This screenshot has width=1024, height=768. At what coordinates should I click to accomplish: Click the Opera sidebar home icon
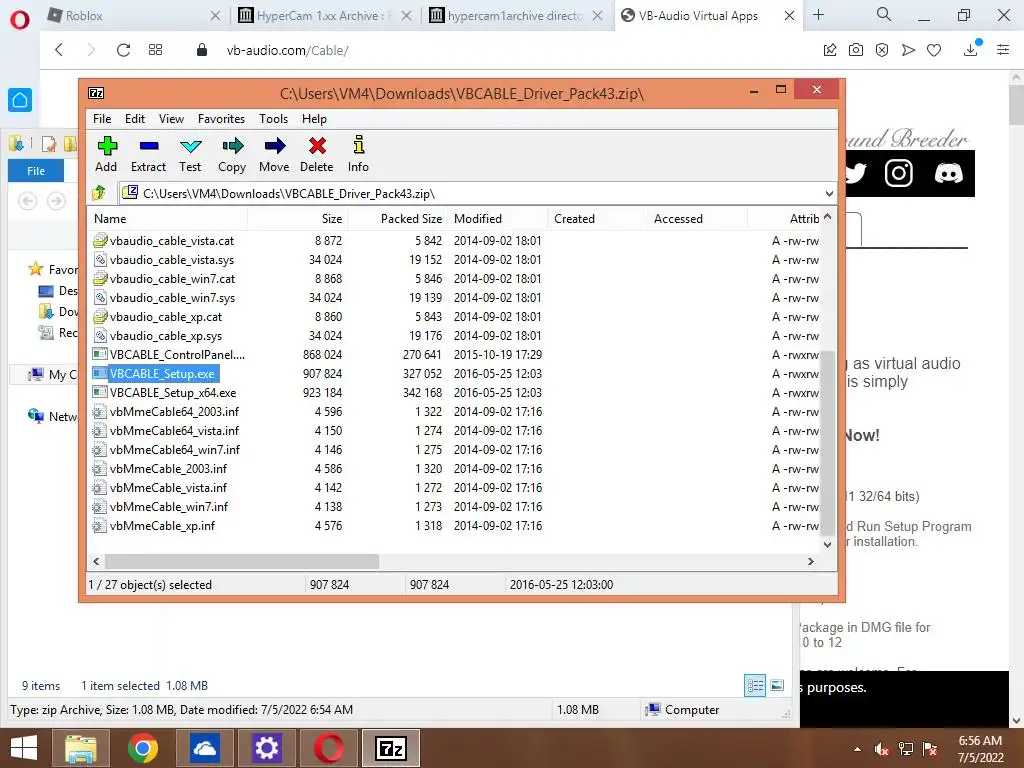click(x=20, y=100)
